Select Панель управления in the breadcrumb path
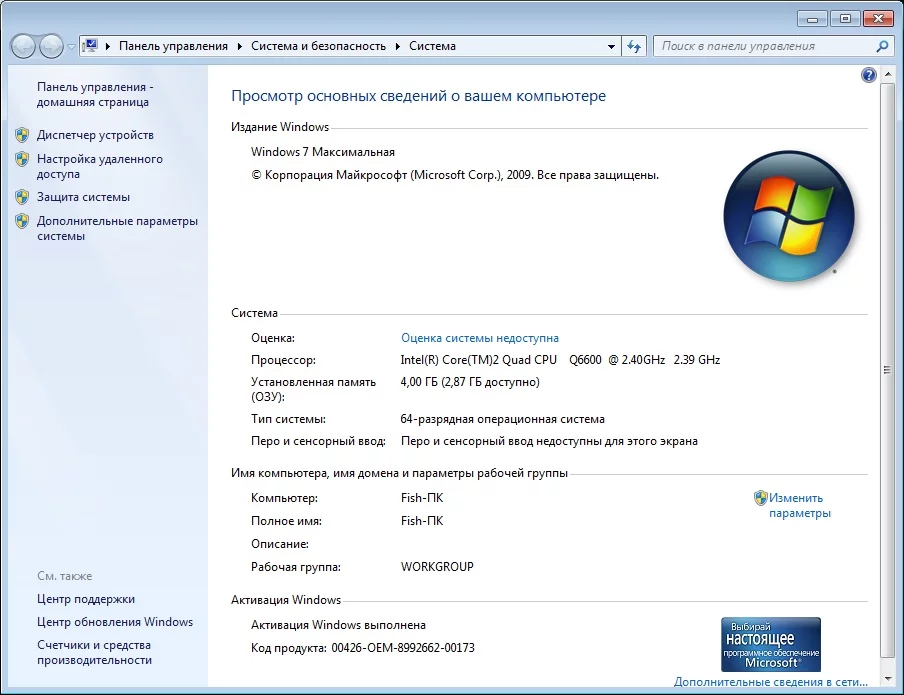 coord(173,46)
